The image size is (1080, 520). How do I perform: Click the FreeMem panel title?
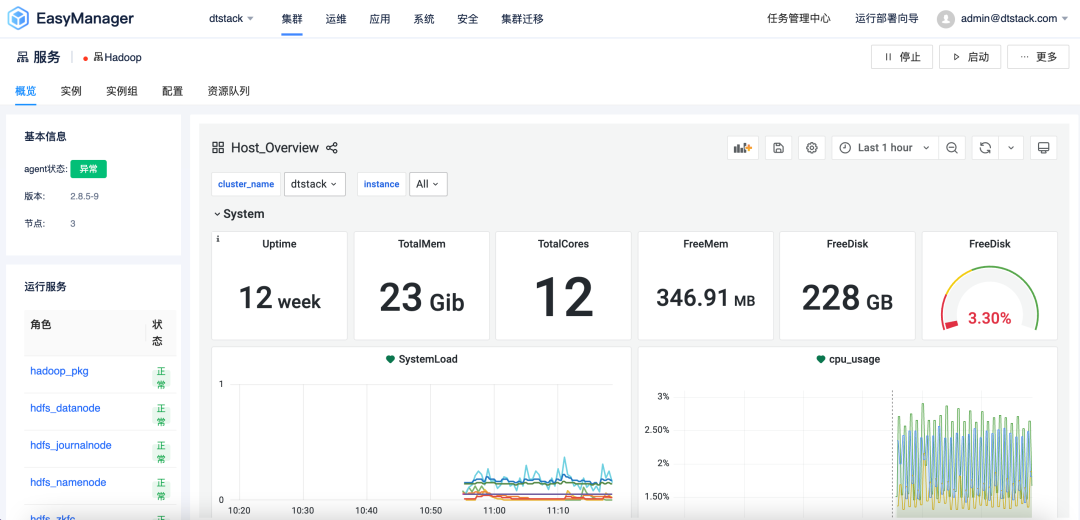click(x=706, y=244)
